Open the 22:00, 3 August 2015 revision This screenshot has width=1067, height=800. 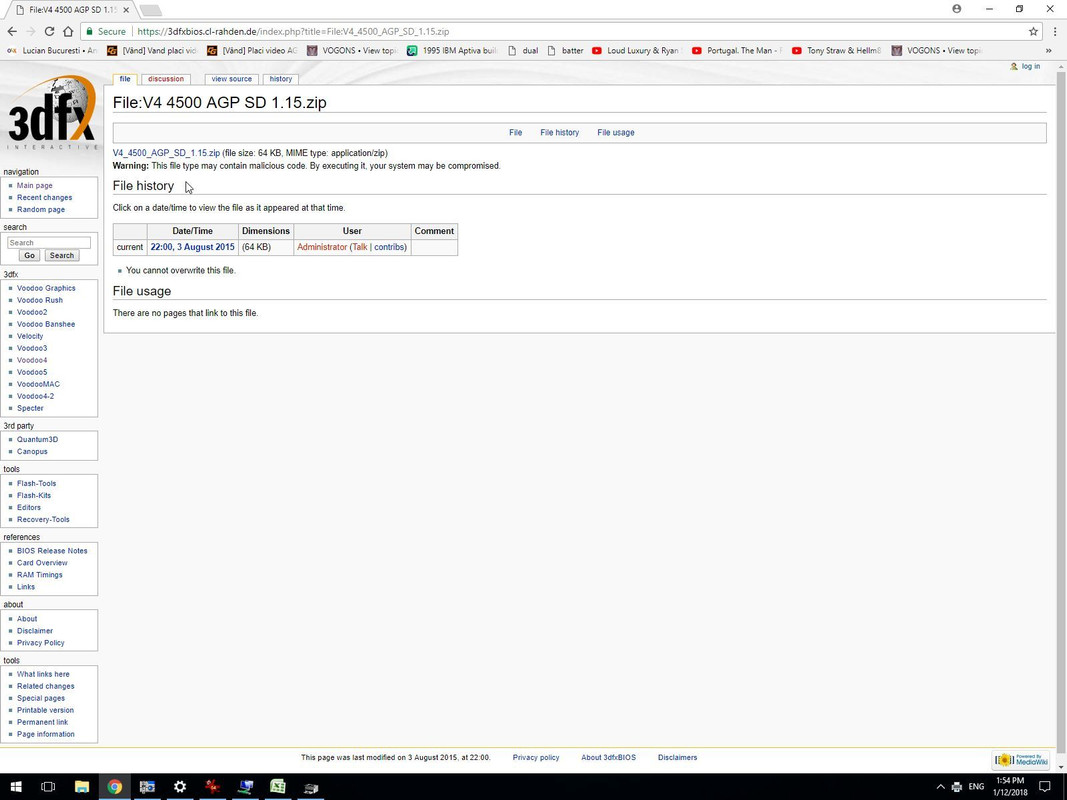click(x=193, y=247)
